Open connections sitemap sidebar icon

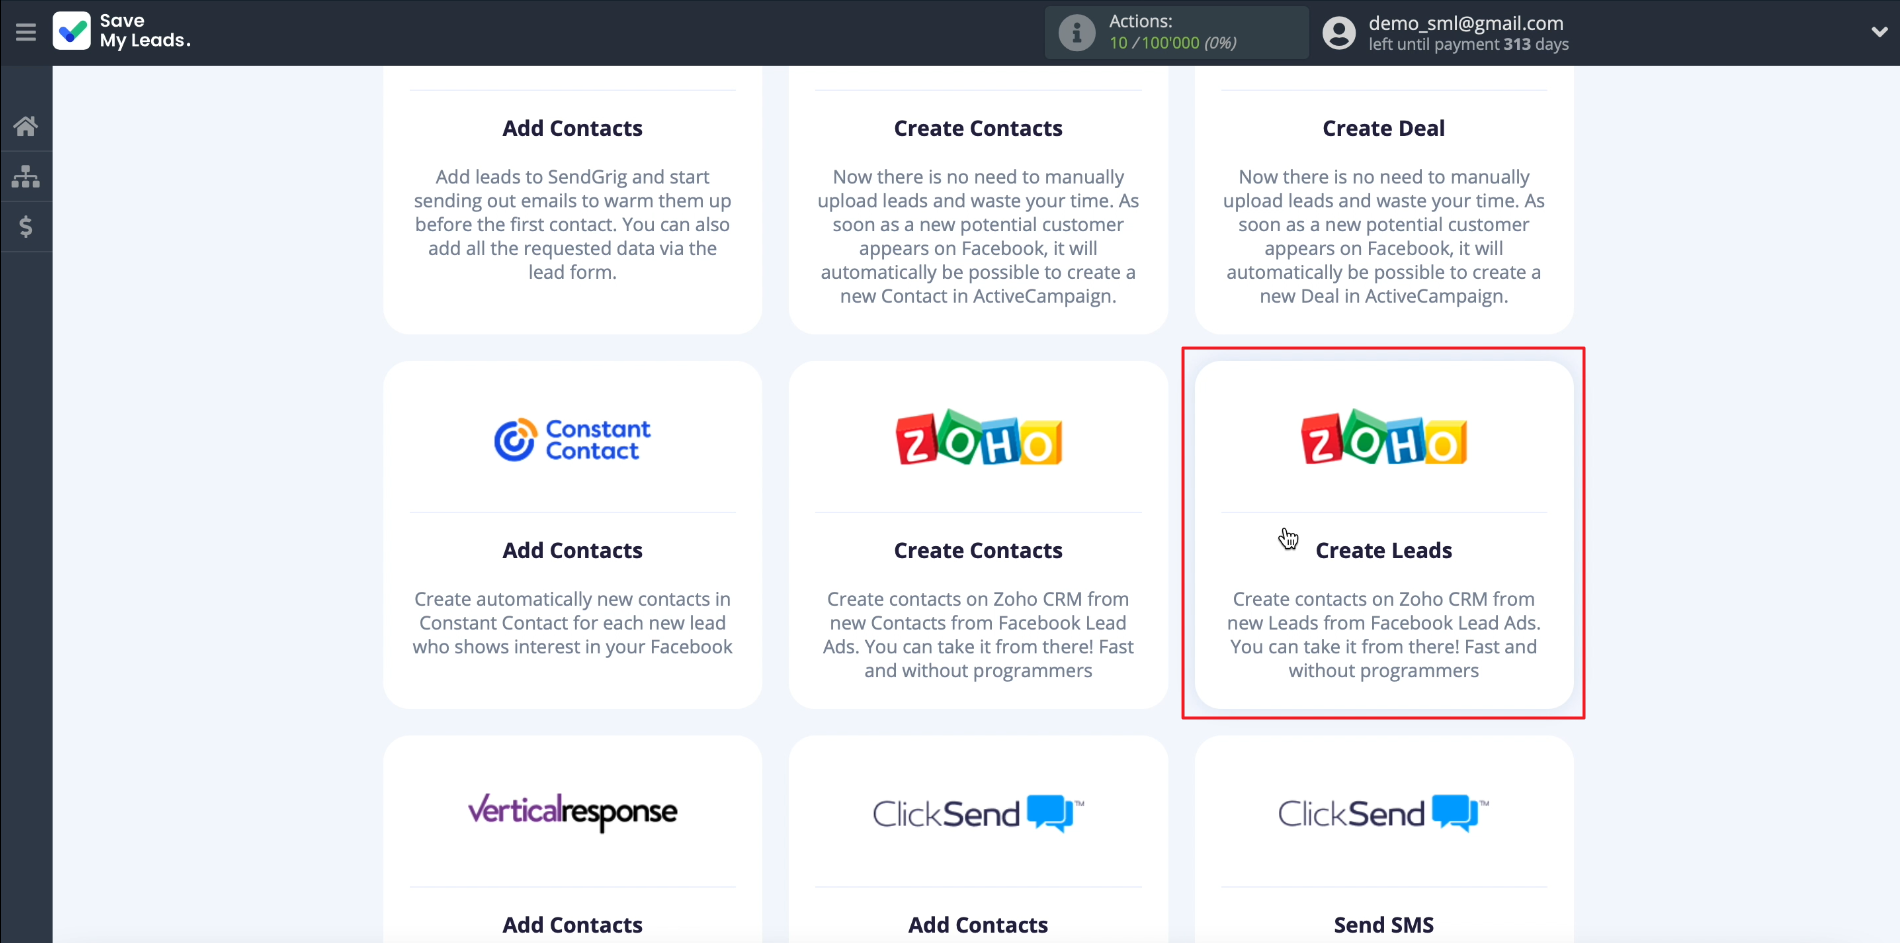(x=26, y=177)
